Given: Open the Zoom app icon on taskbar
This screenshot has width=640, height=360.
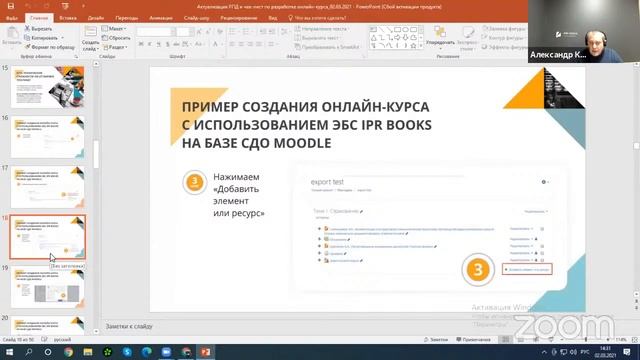Looking at the screenshot, I should pos(166,352).
